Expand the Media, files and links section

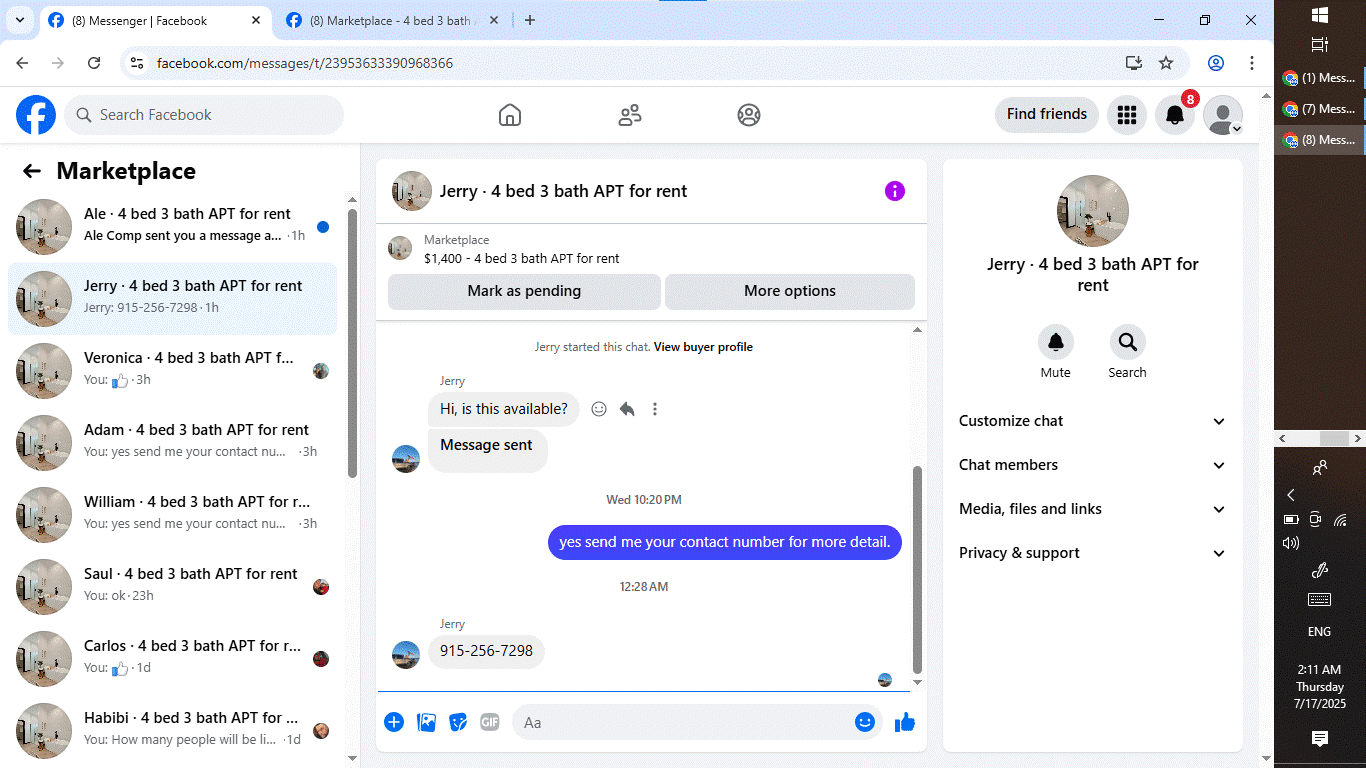(x=1093, y=509)
